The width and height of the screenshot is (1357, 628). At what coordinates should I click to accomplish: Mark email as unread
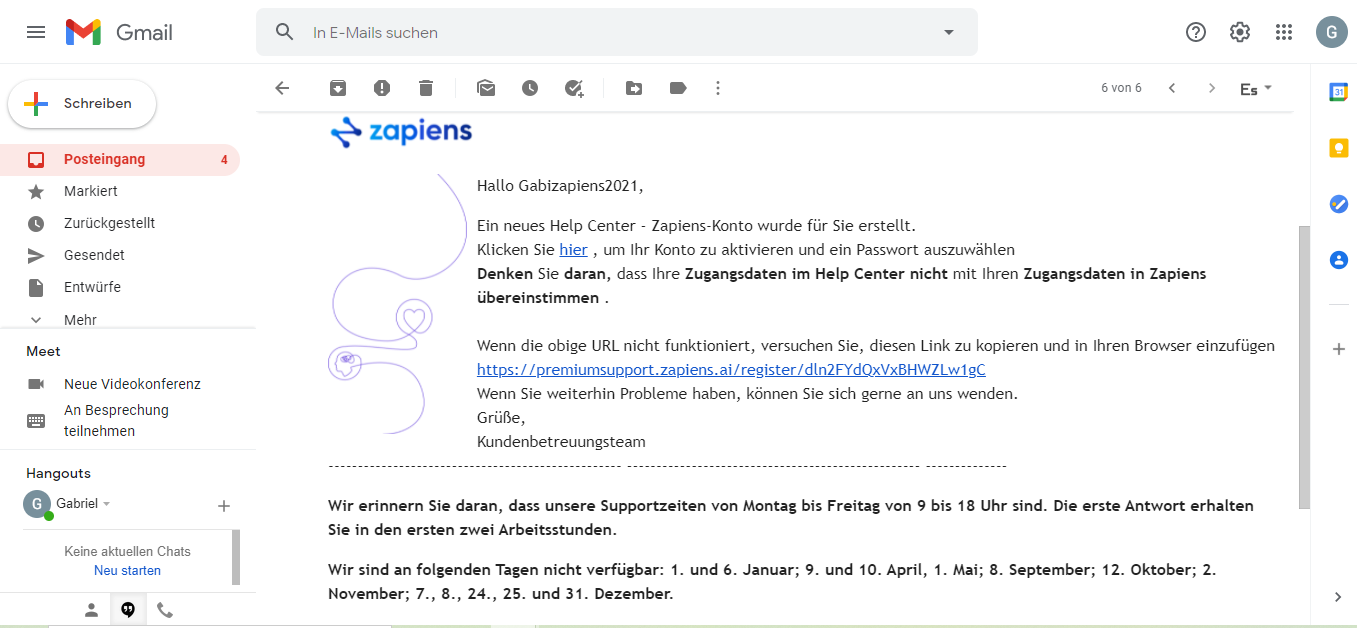coord(486,88)
